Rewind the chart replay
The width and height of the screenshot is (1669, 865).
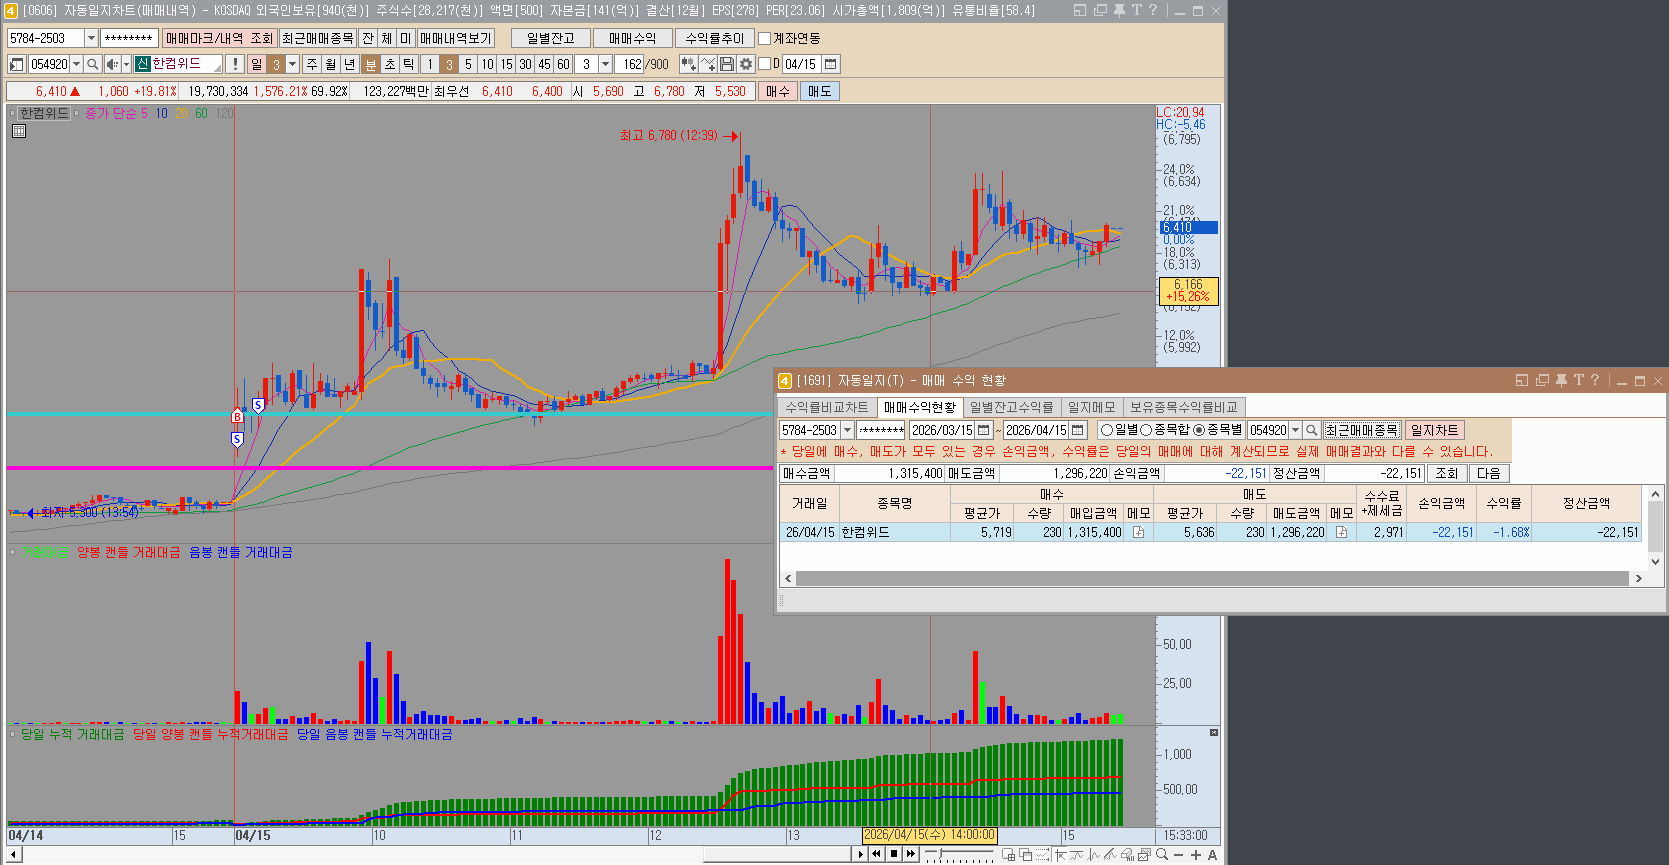point(877,854)
